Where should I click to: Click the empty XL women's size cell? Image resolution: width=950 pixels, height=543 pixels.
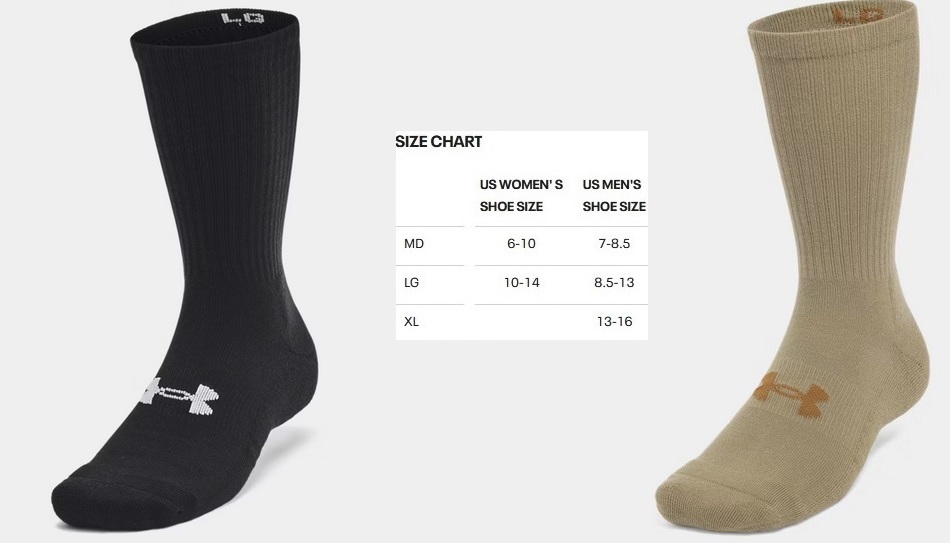522,322
